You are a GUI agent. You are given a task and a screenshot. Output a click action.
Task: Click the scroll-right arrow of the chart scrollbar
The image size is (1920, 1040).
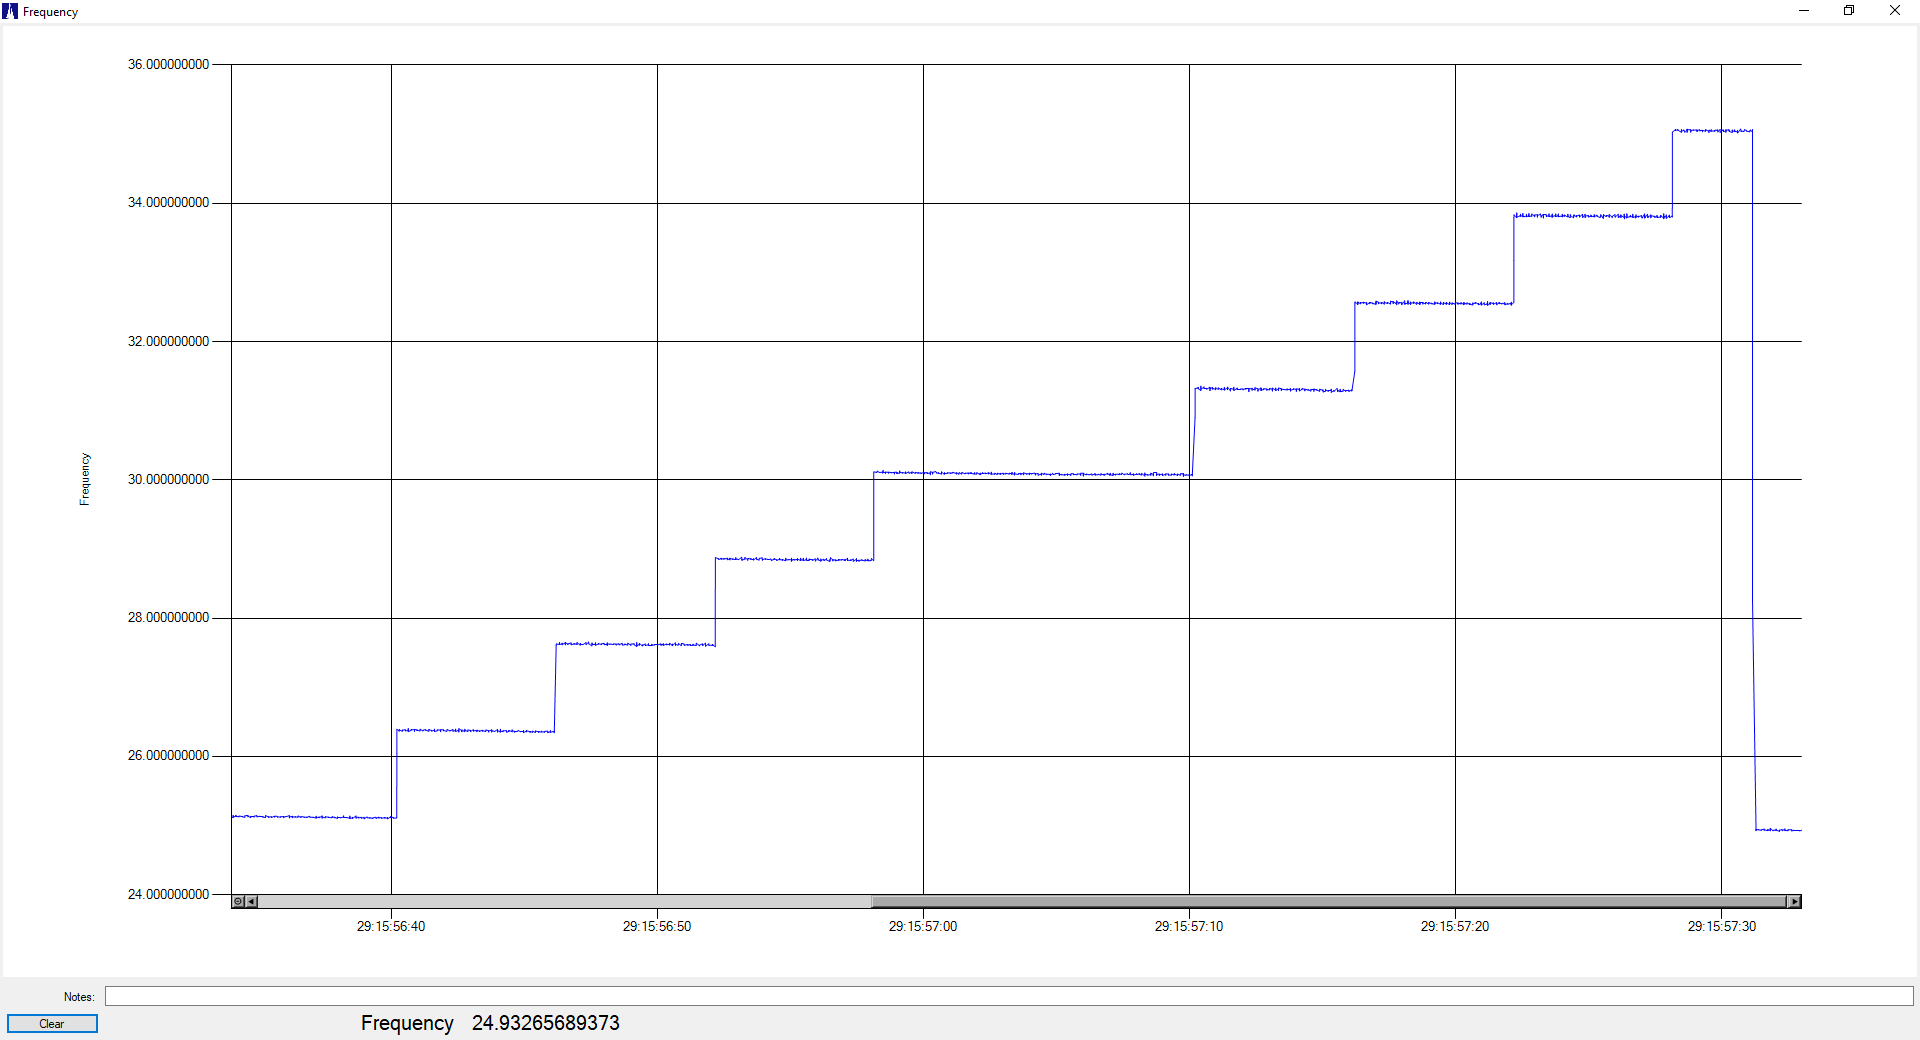coord(1795,902)
